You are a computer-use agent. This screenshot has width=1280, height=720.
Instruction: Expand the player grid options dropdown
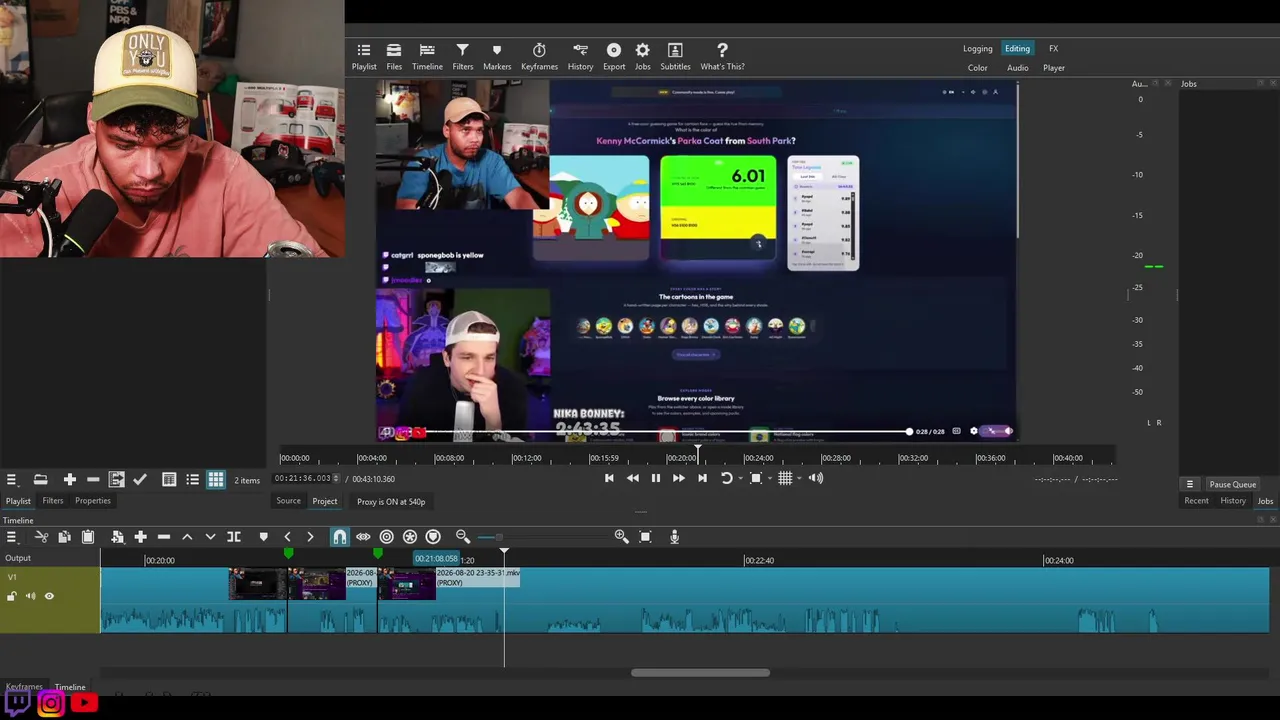pyautogui.click(x=798, y=478)
